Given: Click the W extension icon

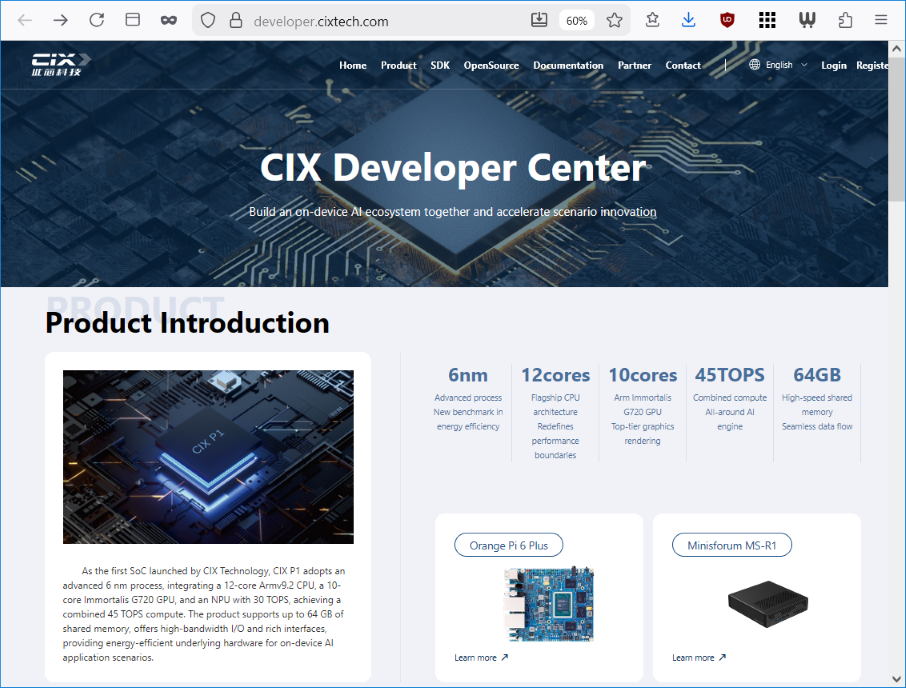Looking at the screenshot, I should pyautogui.click(x=806, y=20).
